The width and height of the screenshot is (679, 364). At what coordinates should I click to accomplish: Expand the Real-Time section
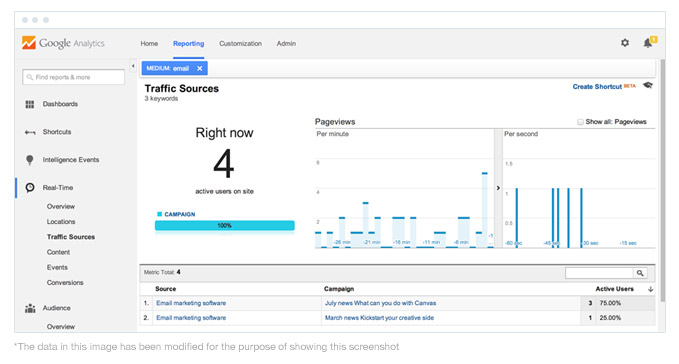[58, 188]
